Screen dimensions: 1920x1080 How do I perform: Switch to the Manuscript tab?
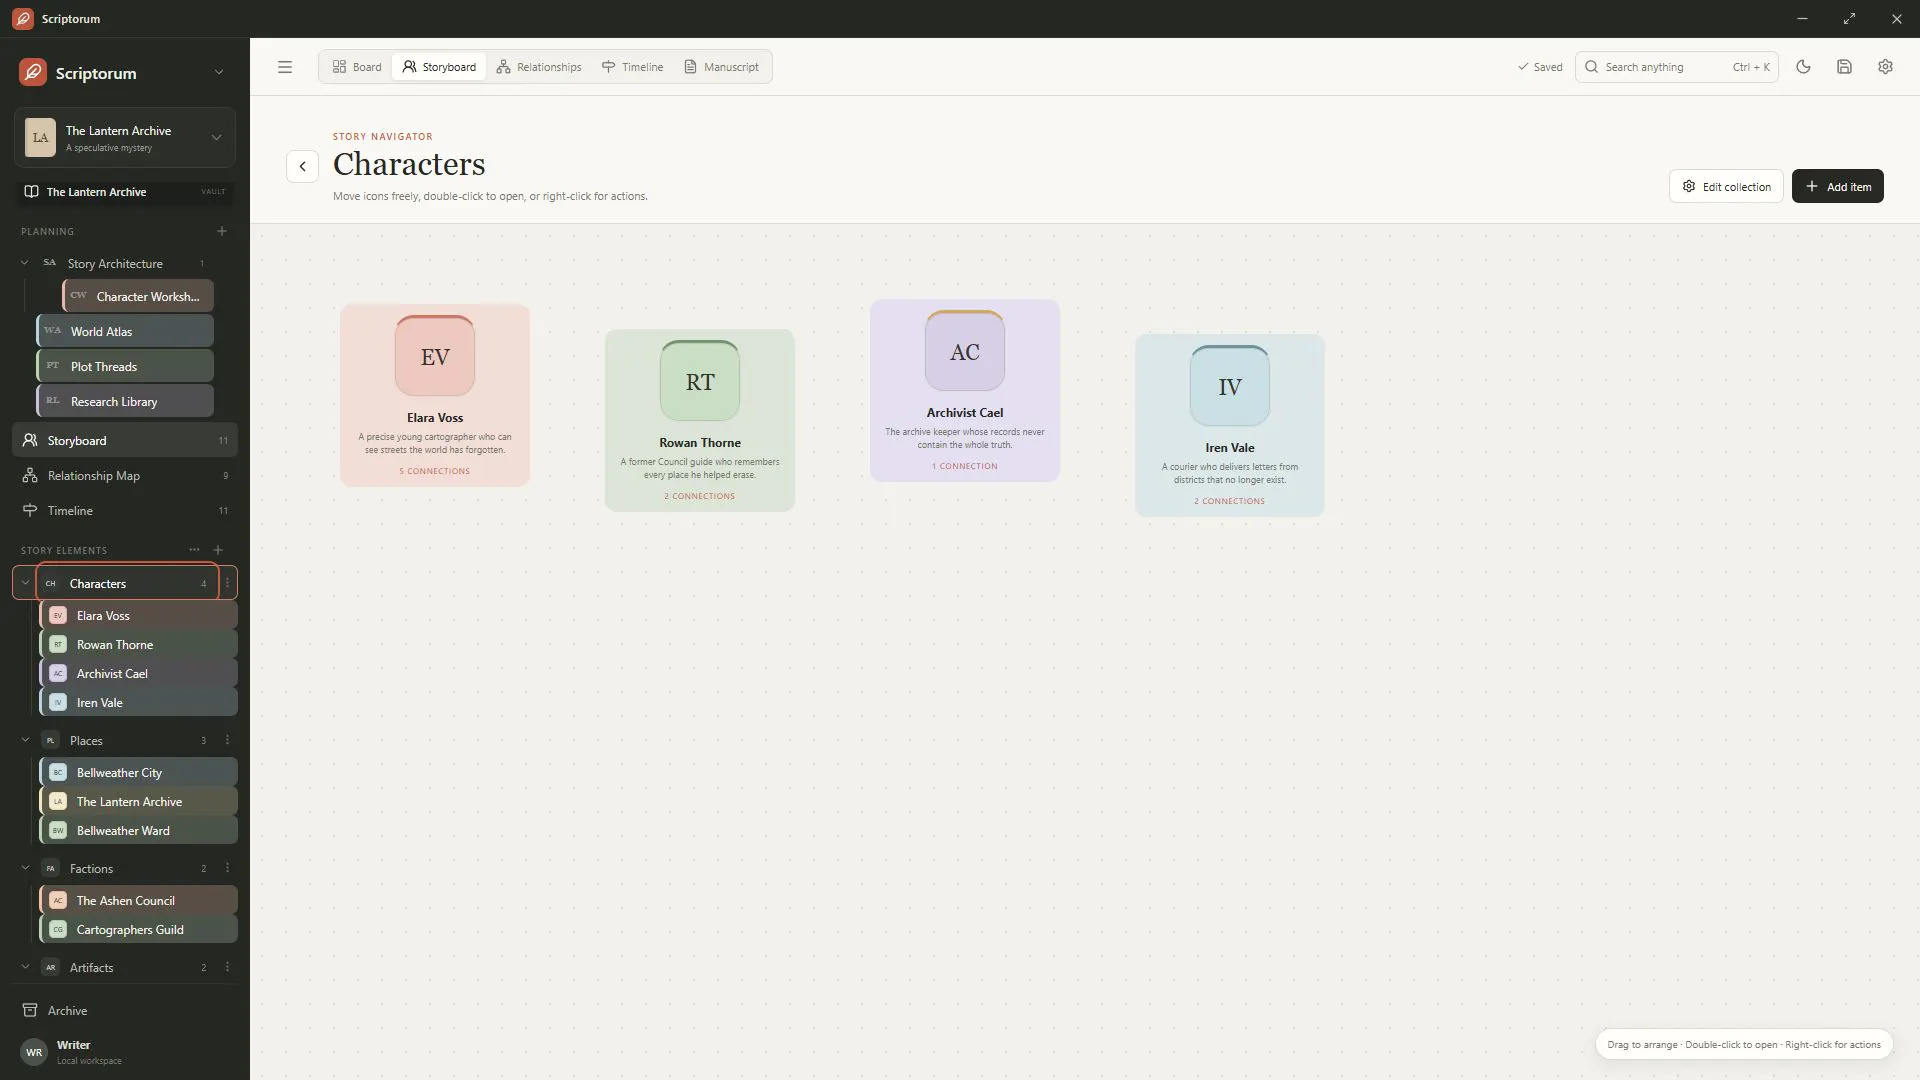click(721, 67)
